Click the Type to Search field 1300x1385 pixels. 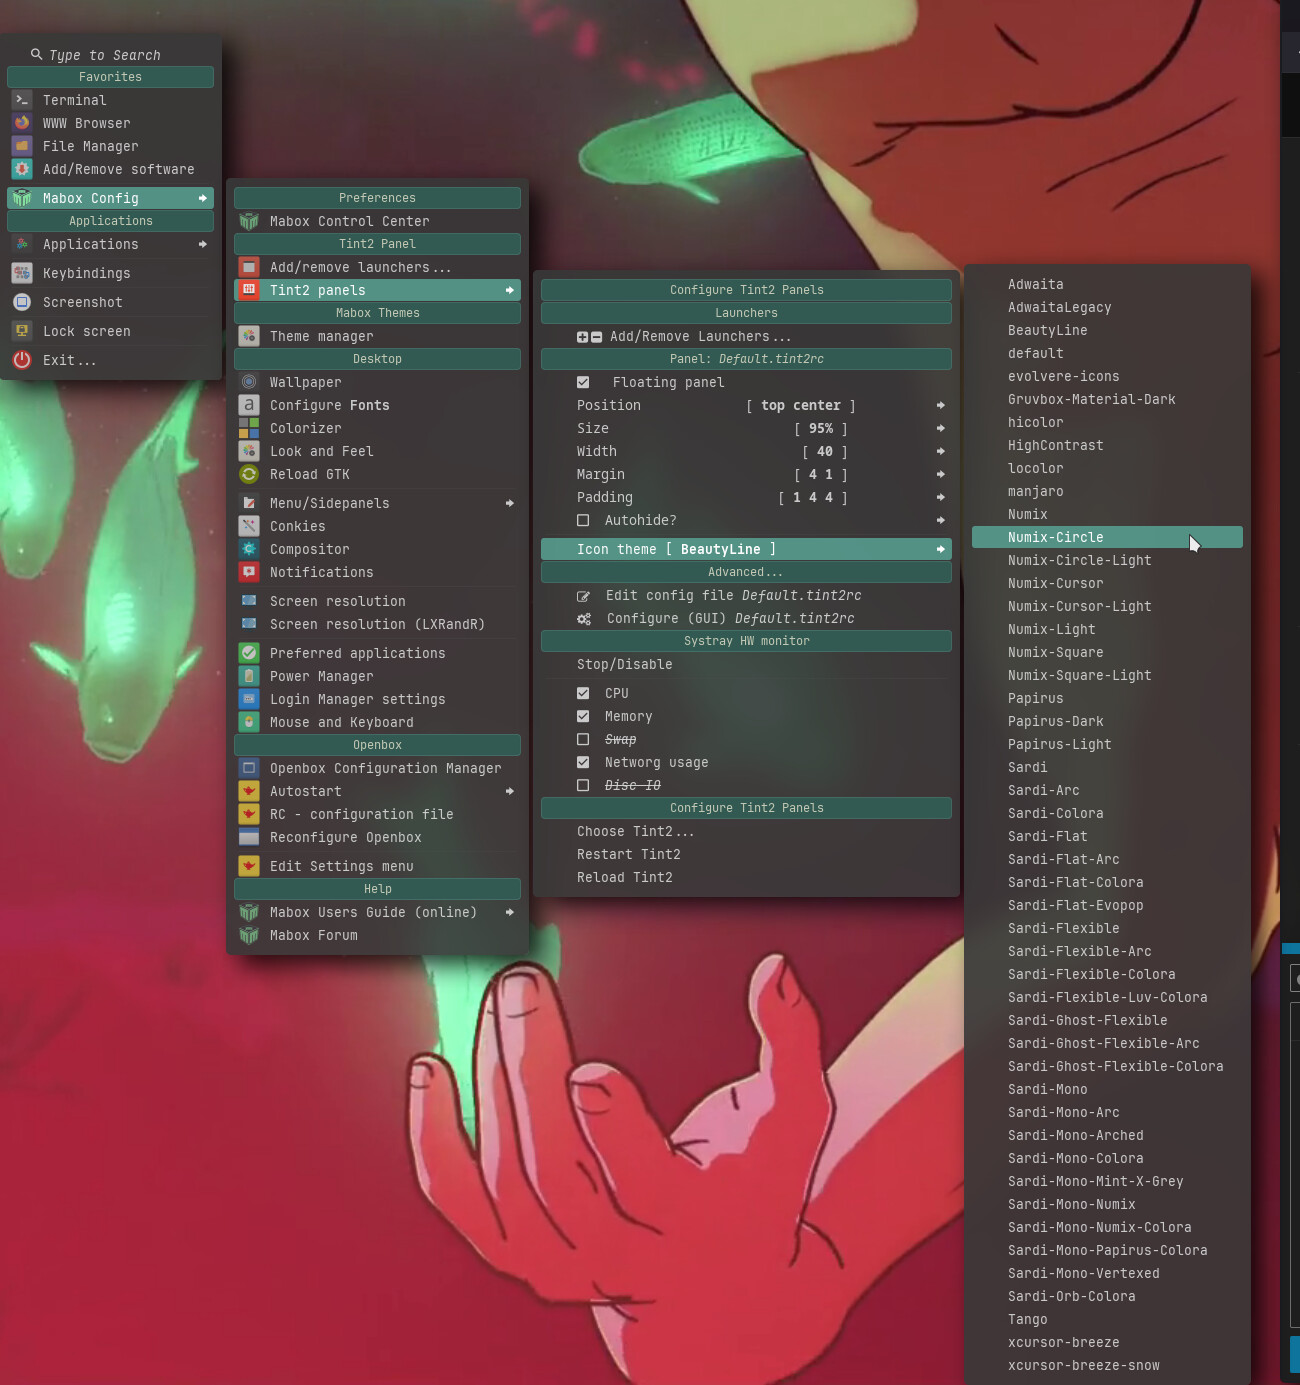coord(105,55)
